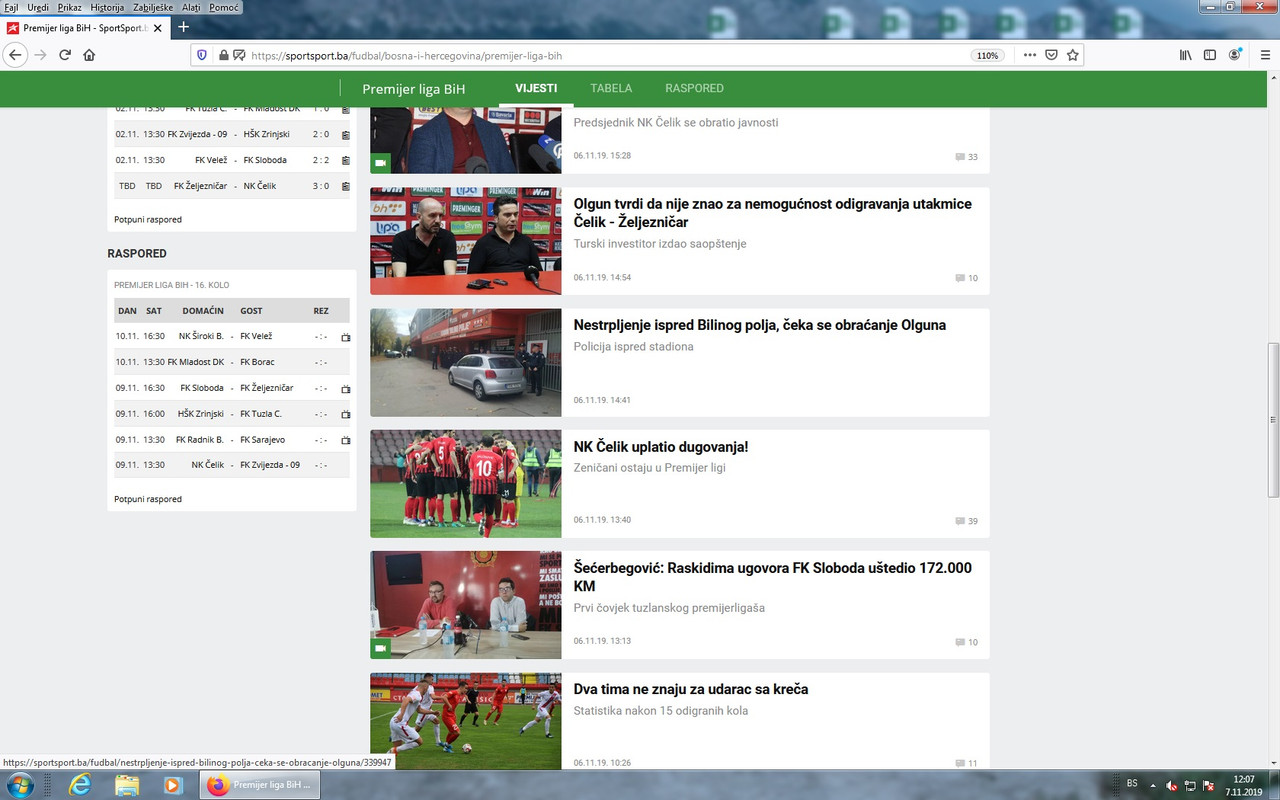Select VIJESTI tab
The height and width of the screenshot is (800, 1280).
(536, 88)
